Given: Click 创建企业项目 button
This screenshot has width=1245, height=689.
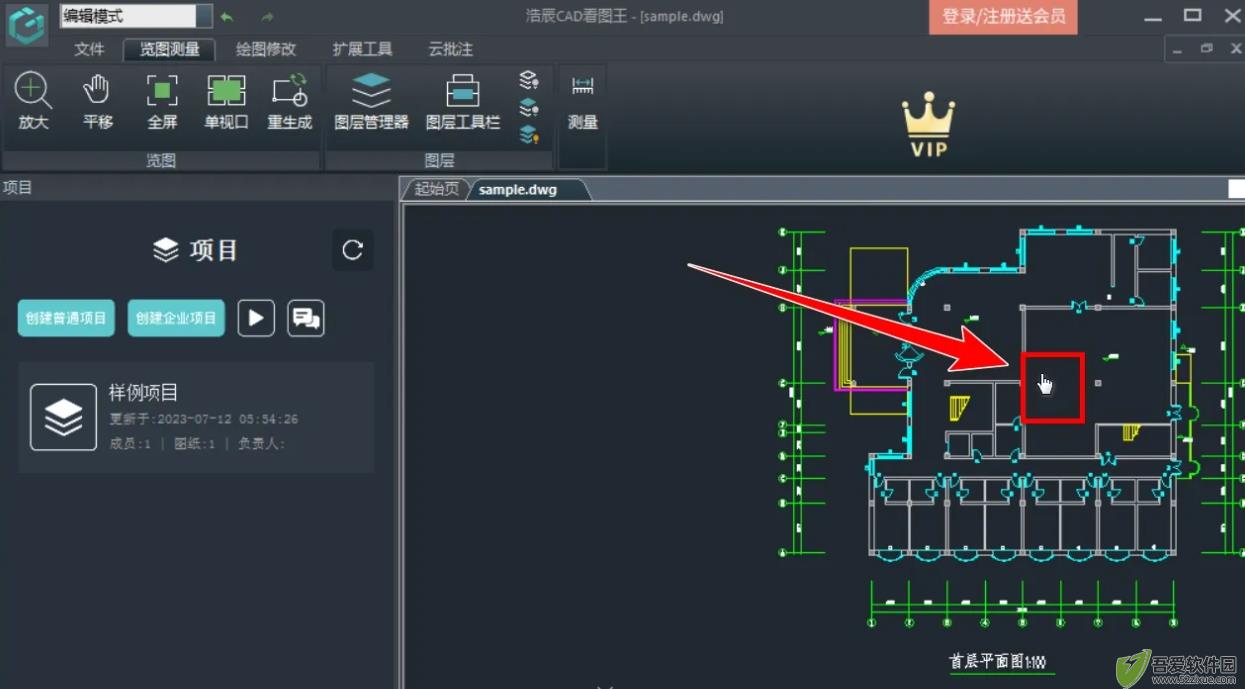Looking at the screenshot, I should tap(176, 318).
